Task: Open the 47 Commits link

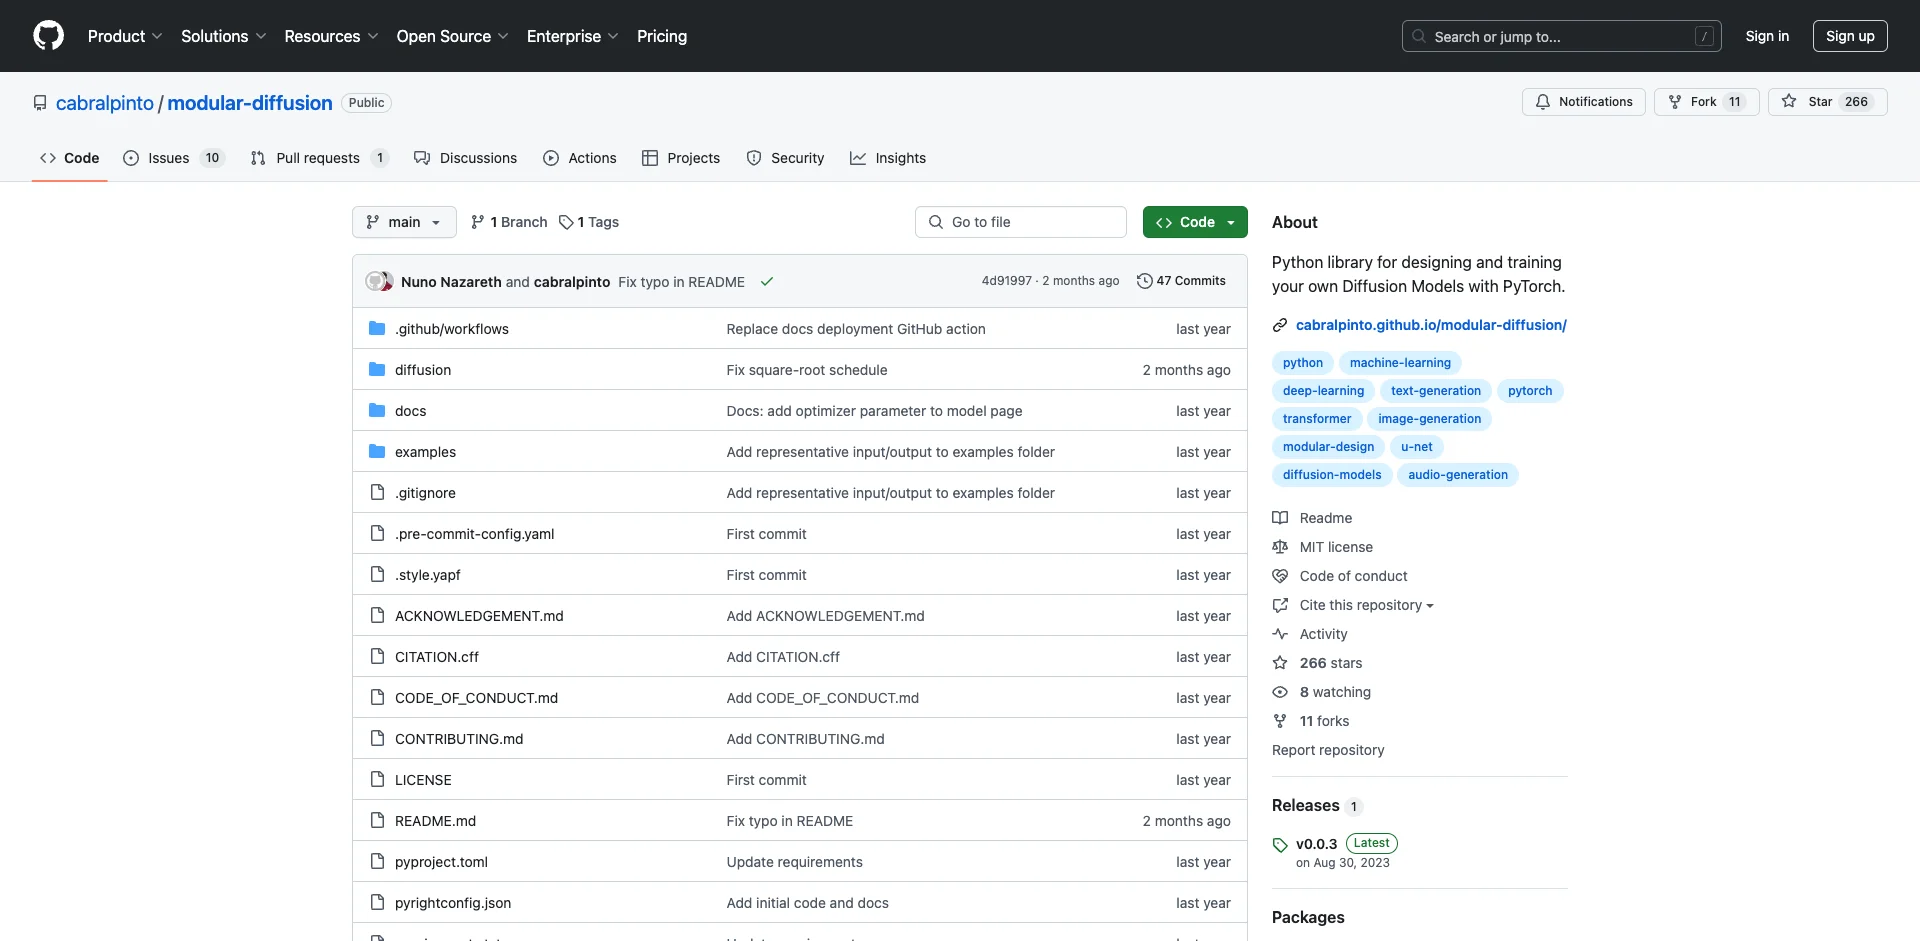Action: [1181, 281]
